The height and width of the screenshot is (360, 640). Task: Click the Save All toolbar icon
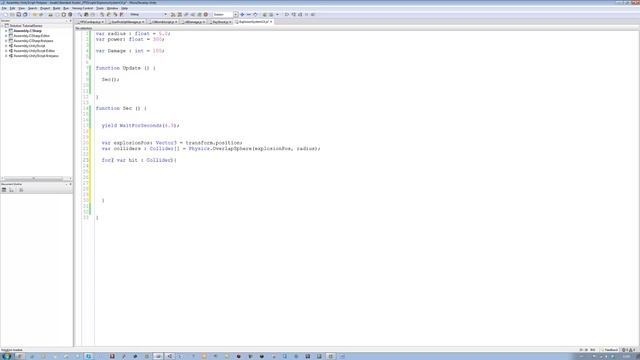coord(25,14)
